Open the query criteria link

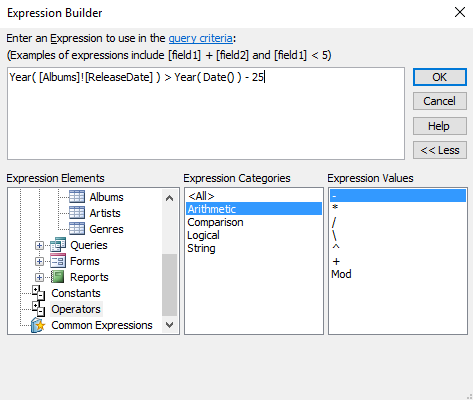tap(200, 38)
